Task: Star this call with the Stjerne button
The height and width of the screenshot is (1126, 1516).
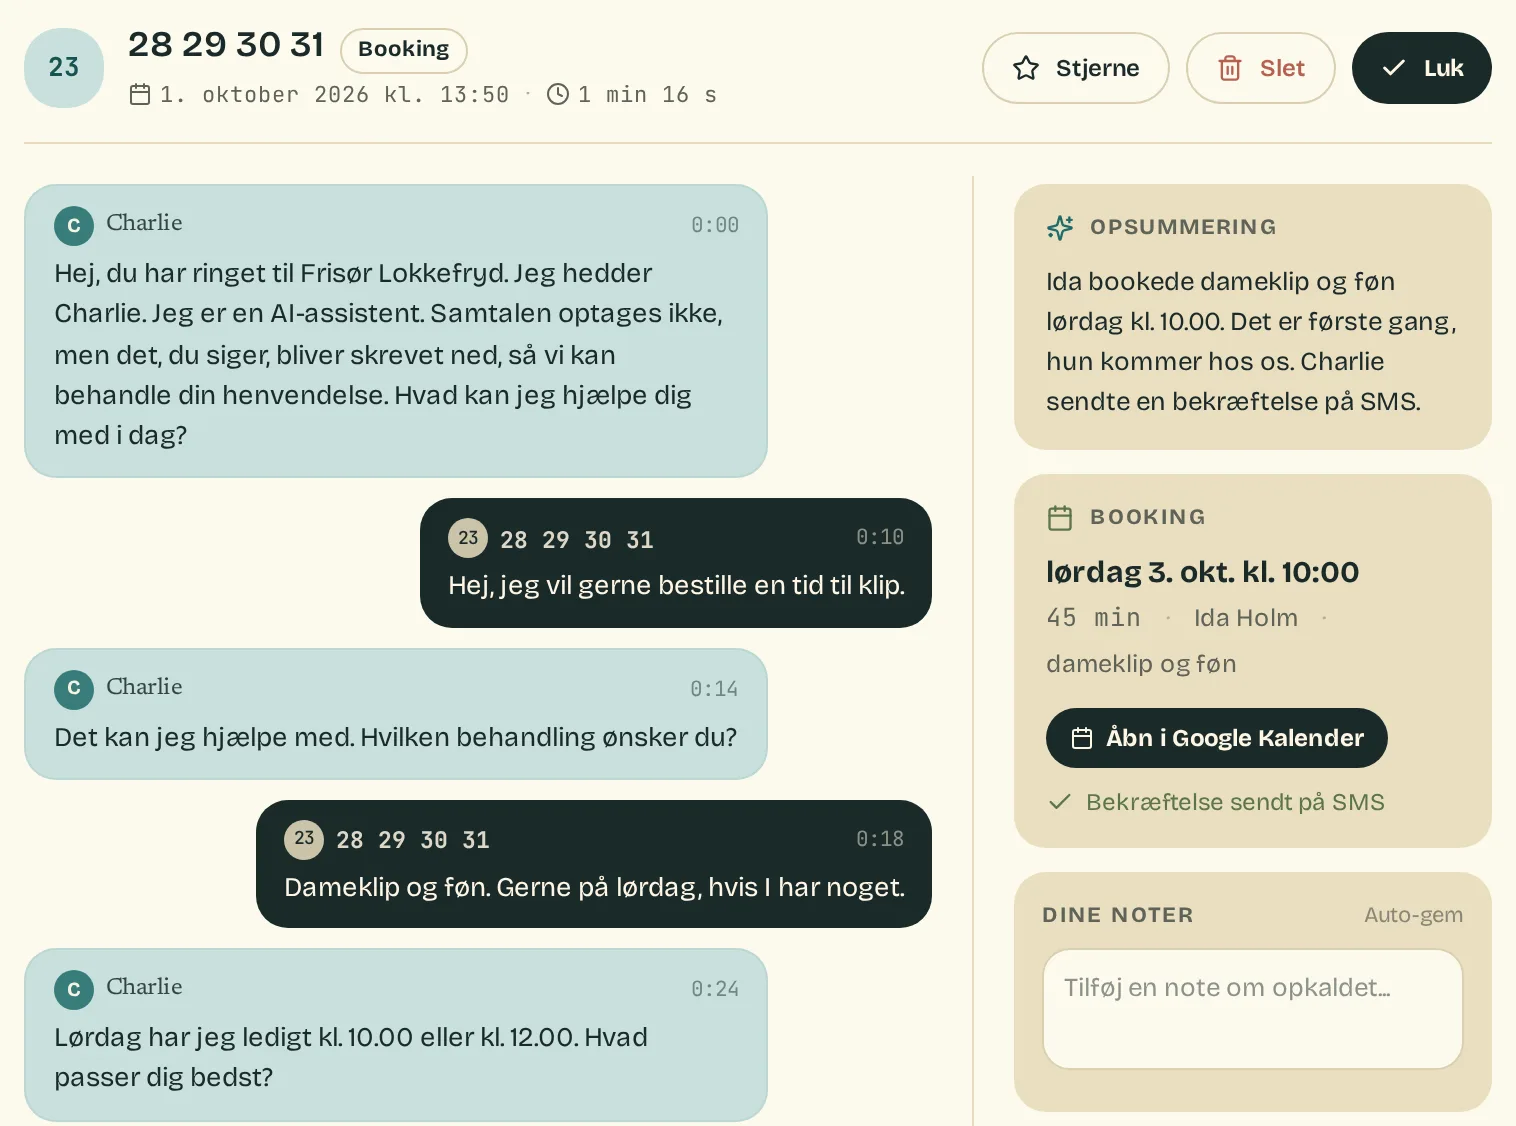Action: point(1075,68)
